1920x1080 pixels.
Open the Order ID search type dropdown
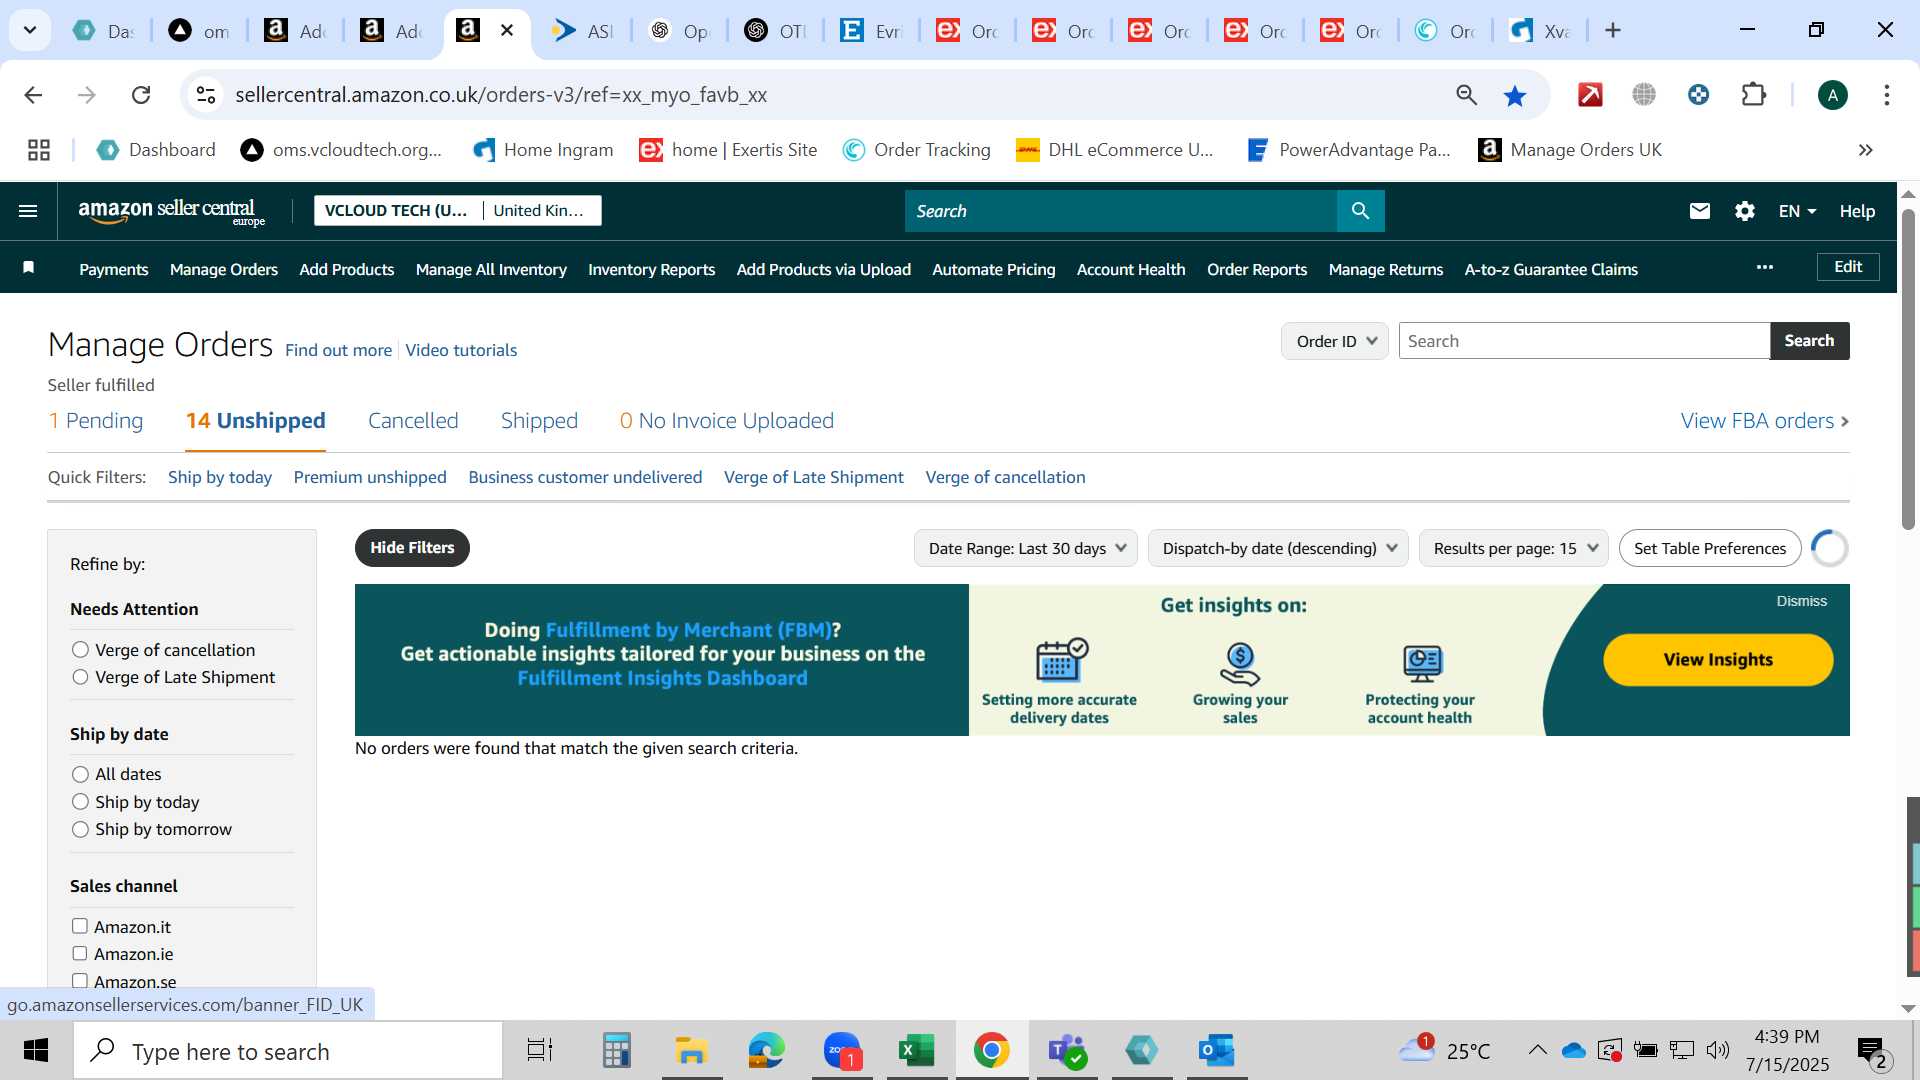[1334, 341]
